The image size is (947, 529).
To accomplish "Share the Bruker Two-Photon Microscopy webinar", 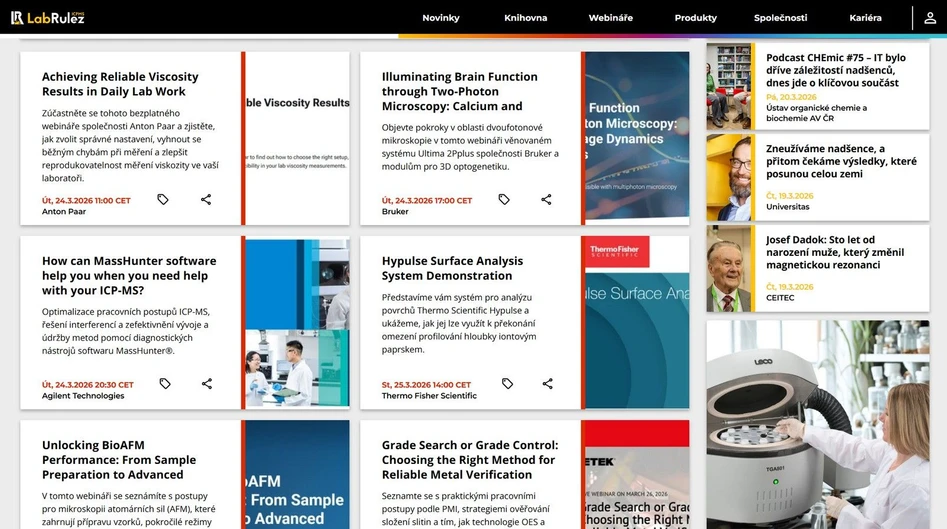I will pos(546,200).
